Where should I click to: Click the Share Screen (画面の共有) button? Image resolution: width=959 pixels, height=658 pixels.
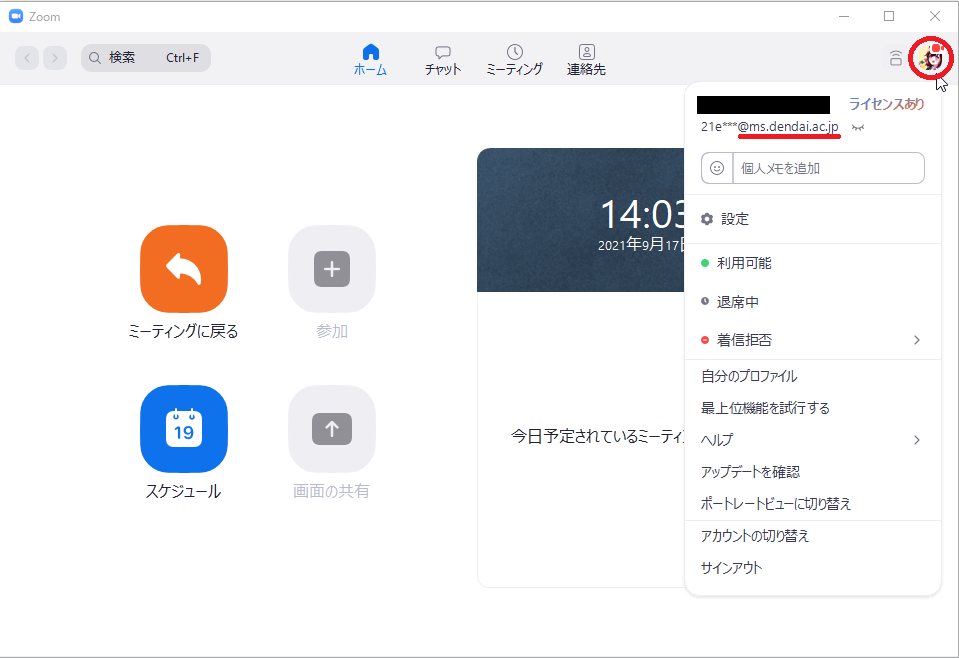click(331, 429)
